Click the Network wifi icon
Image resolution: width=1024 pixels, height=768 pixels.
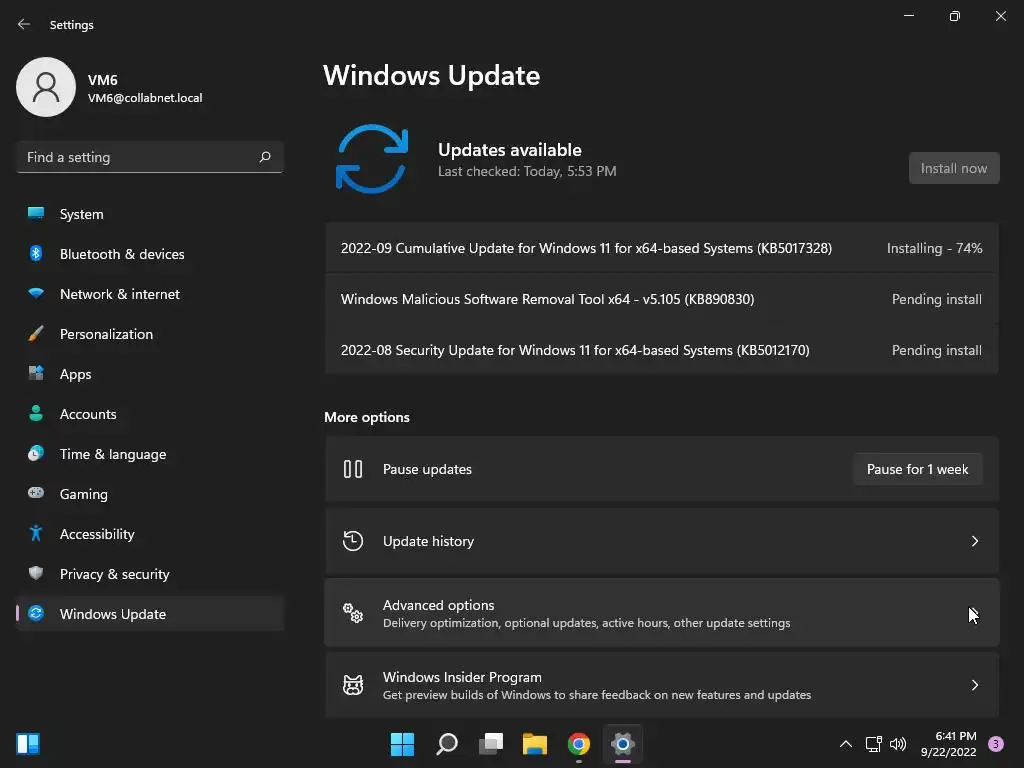pyautogui.click(x=36, y=293)
